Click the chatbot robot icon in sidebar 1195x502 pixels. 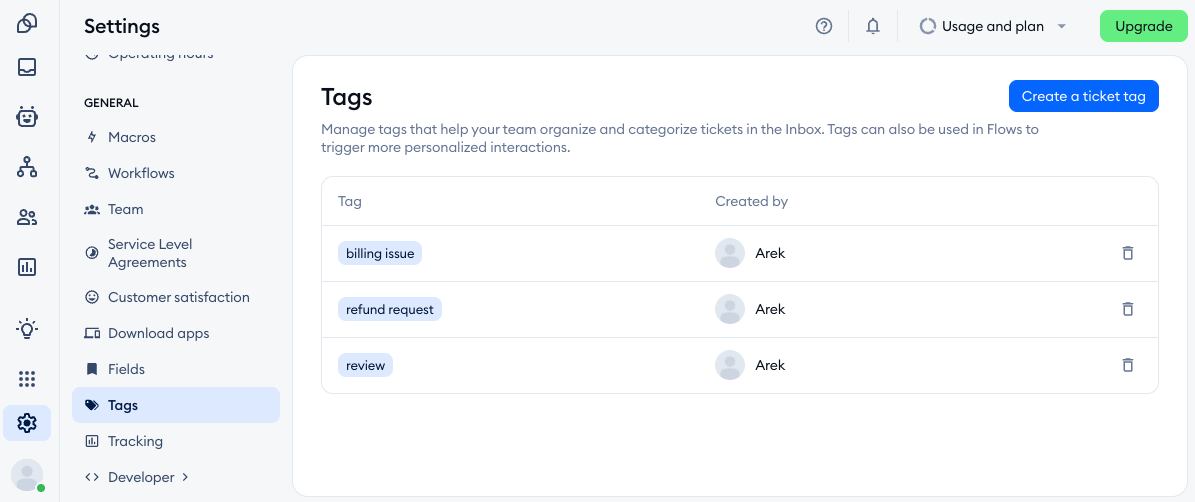[27, 117]
